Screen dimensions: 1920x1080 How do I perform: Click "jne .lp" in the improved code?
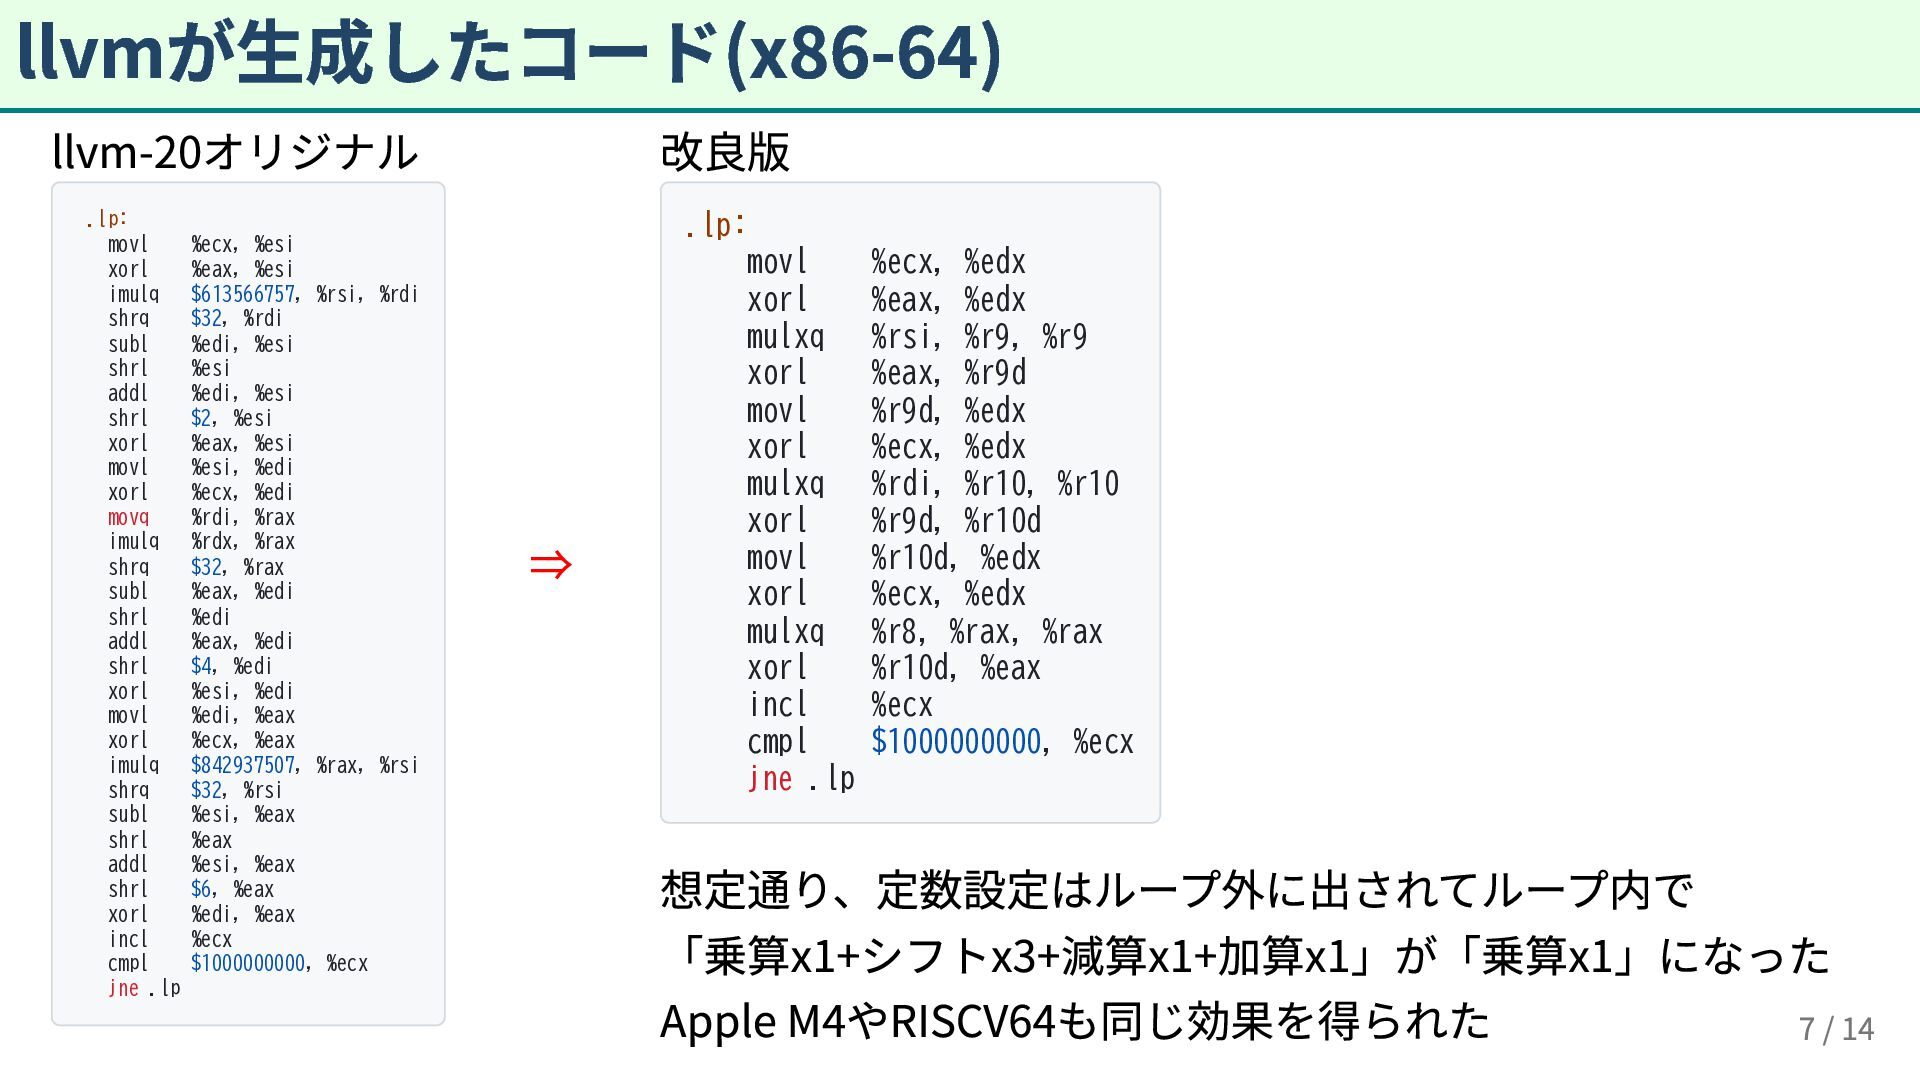pos(801,779)
